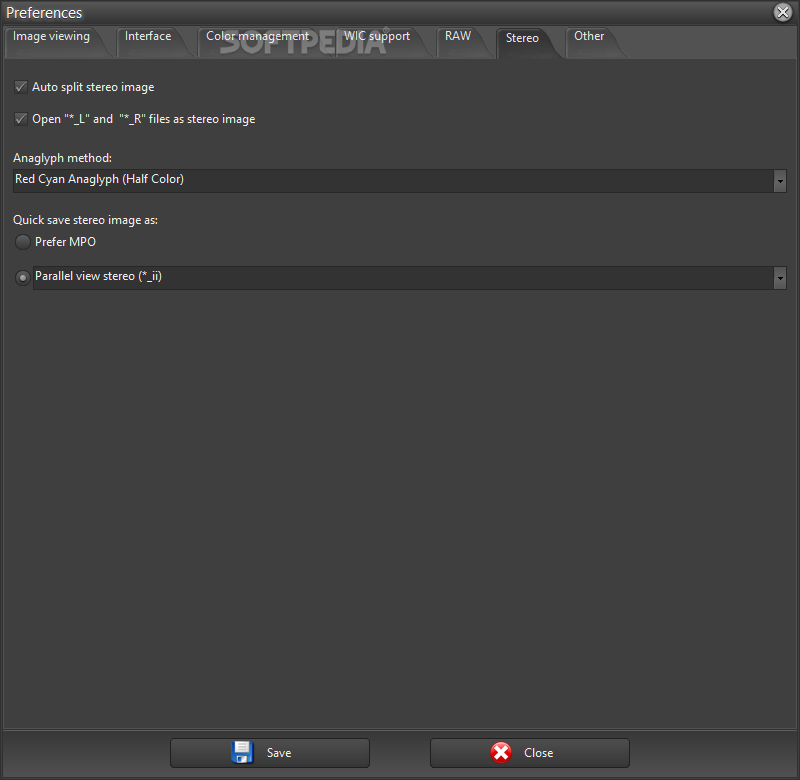Toggle the Auto split stereo image checkbox

(x=20, y=87)
